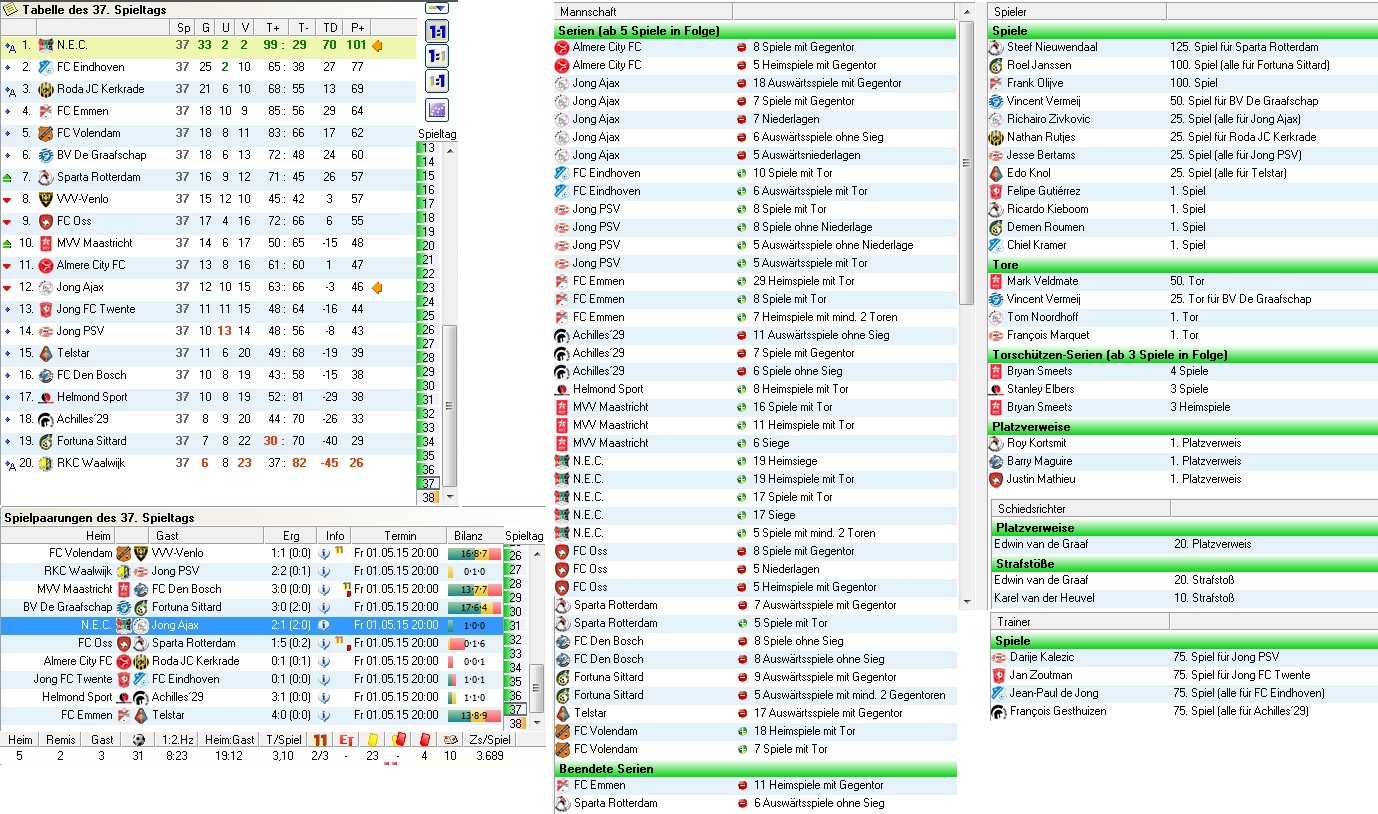Select matchday 31 in fixtures Spieltag list
1378x814 pixels.
tap(514, 626)
